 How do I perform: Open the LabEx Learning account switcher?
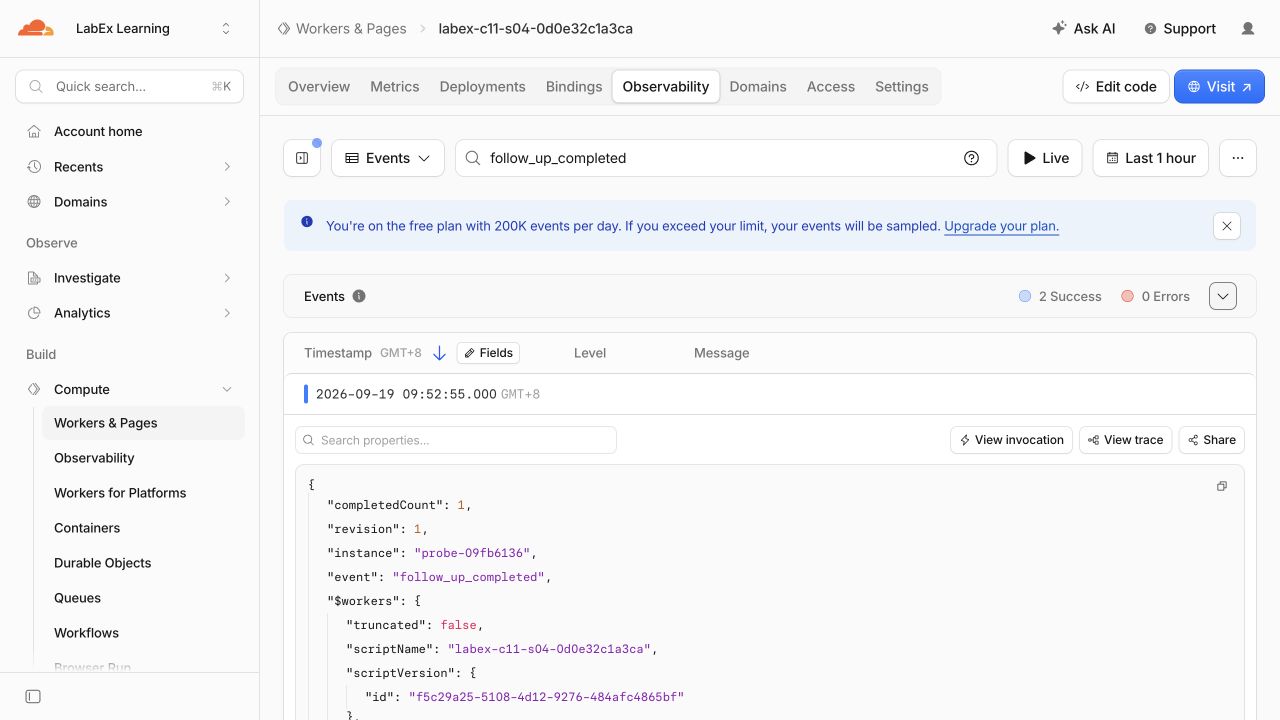click(153, 29)
